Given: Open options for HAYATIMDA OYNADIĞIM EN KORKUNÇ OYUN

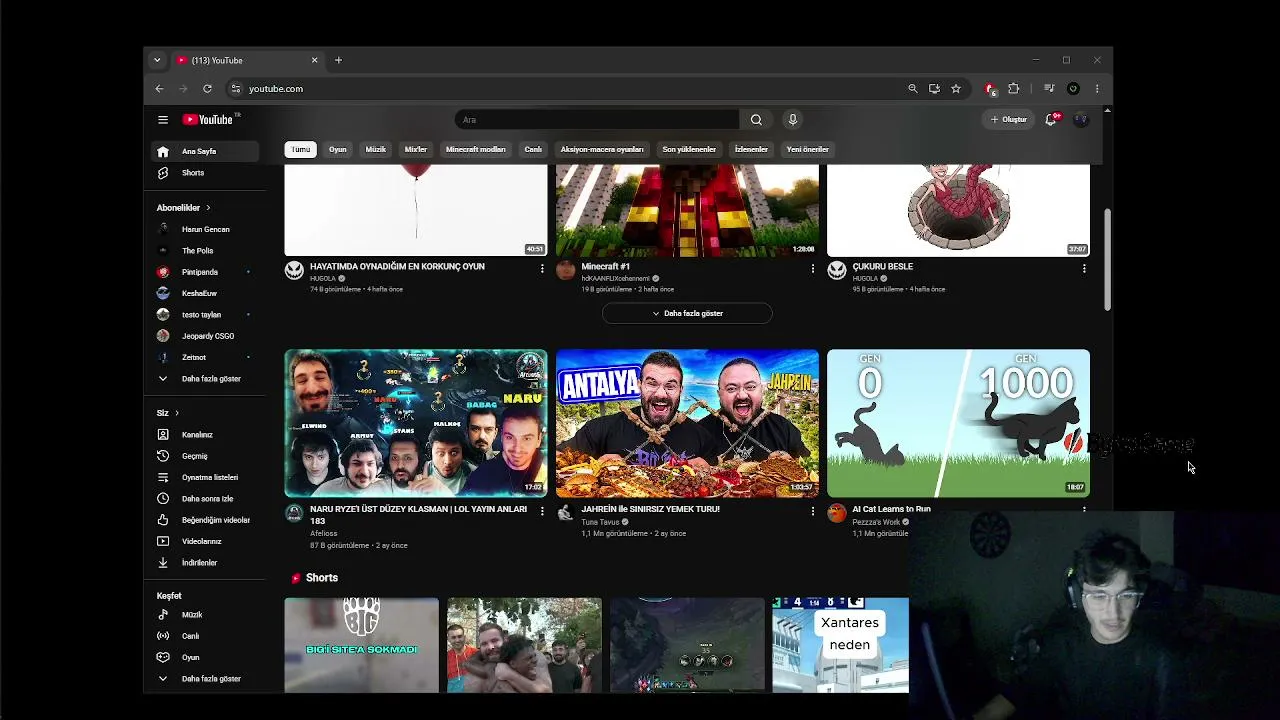Looking at the screenshot, I should pos(542,268).
